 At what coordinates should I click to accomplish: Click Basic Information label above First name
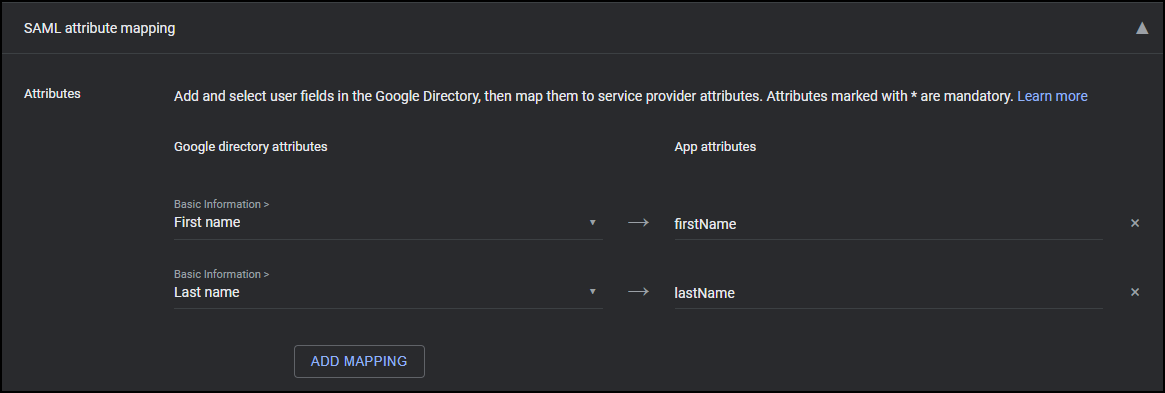(x=221, y=204)
